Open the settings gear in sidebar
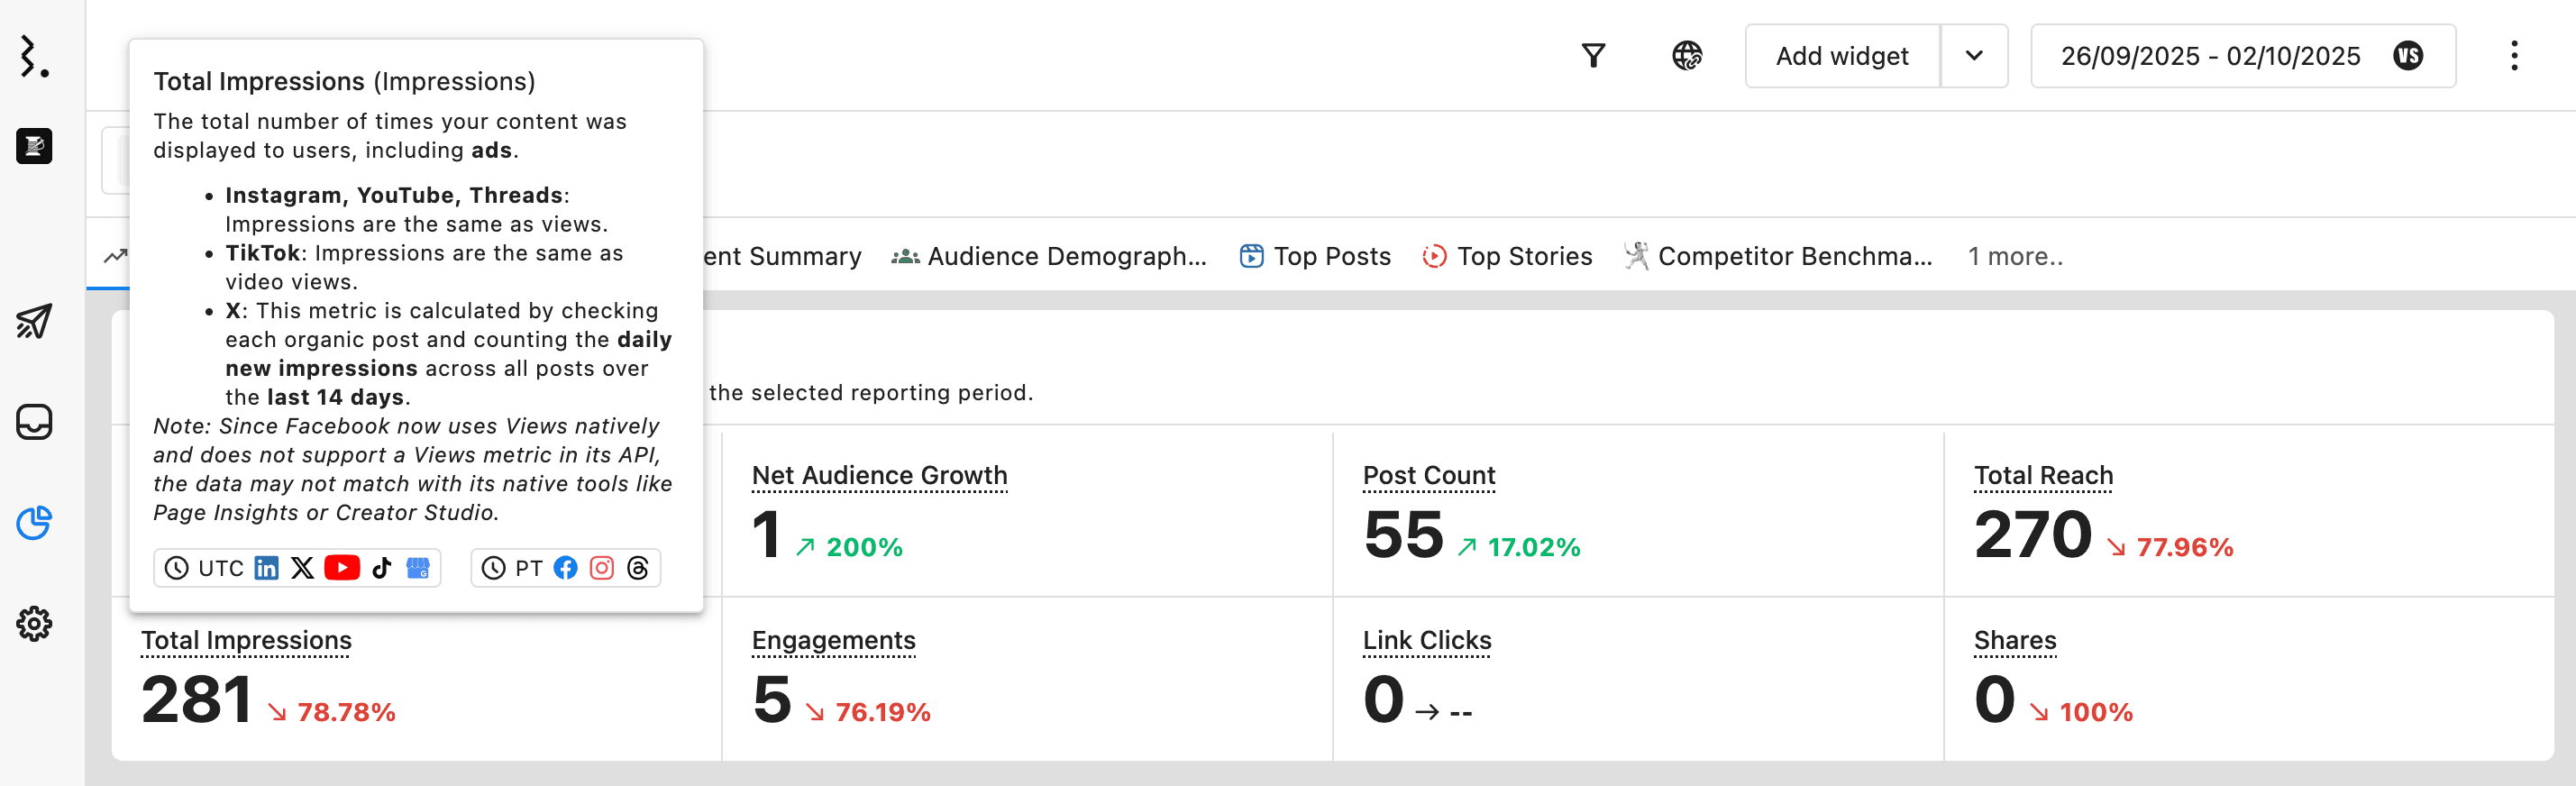Screen dimensions: 2576x786 (34, 624)
